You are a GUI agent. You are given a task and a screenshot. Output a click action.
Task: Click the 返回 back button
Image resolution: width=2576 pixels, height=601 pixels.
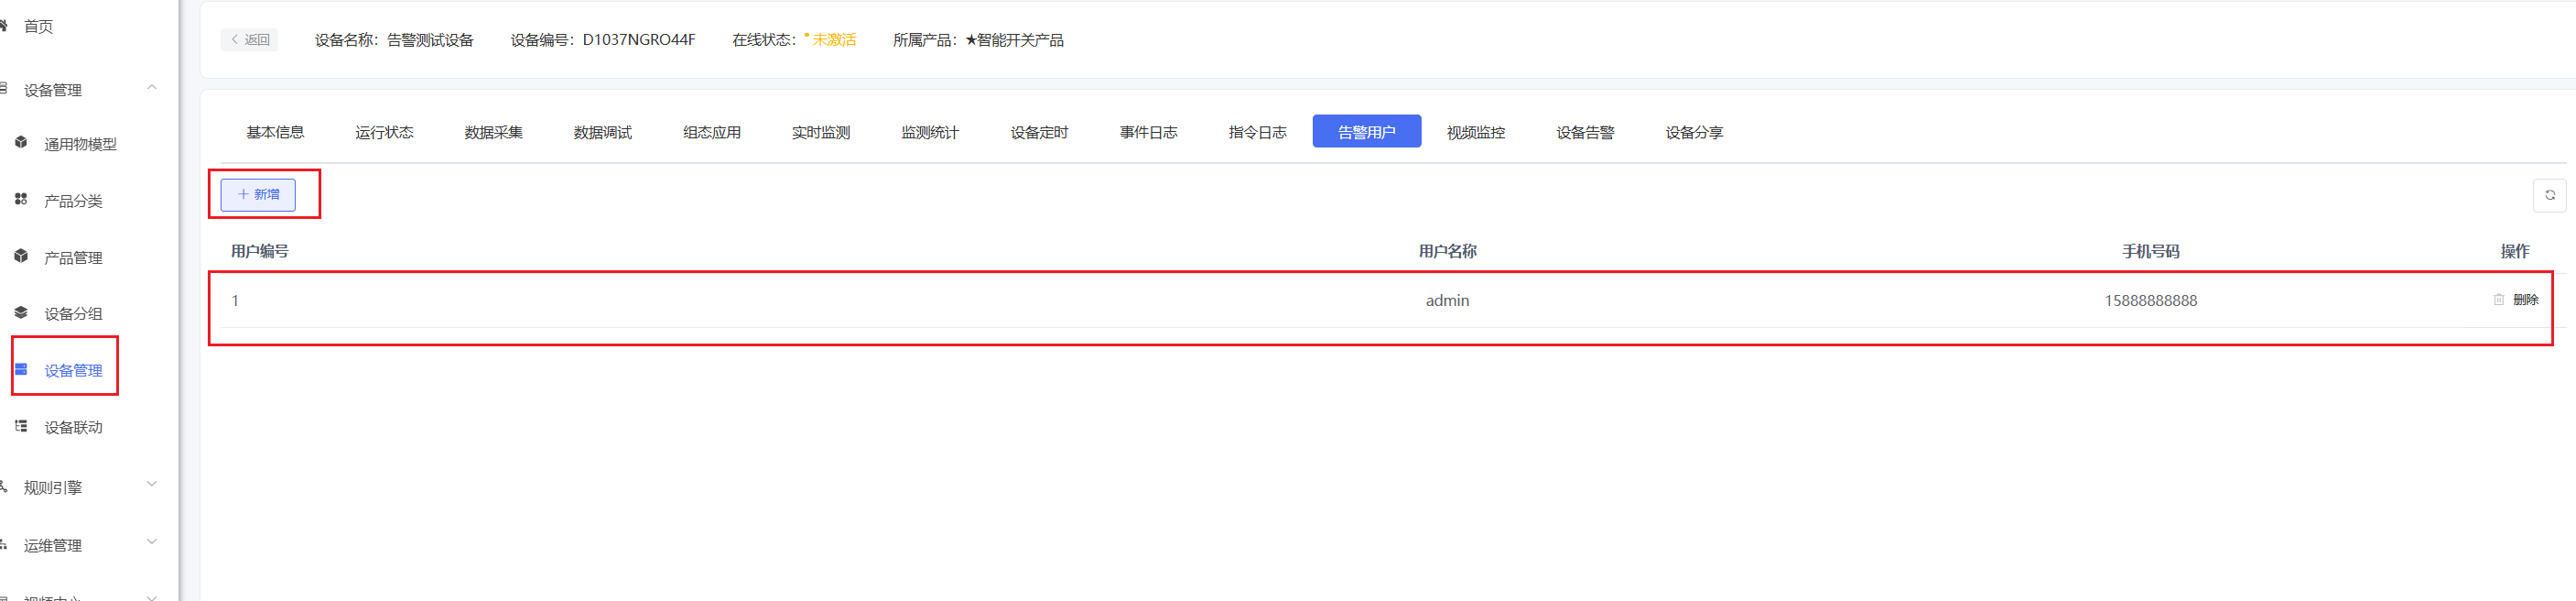(x=249, y=40)
